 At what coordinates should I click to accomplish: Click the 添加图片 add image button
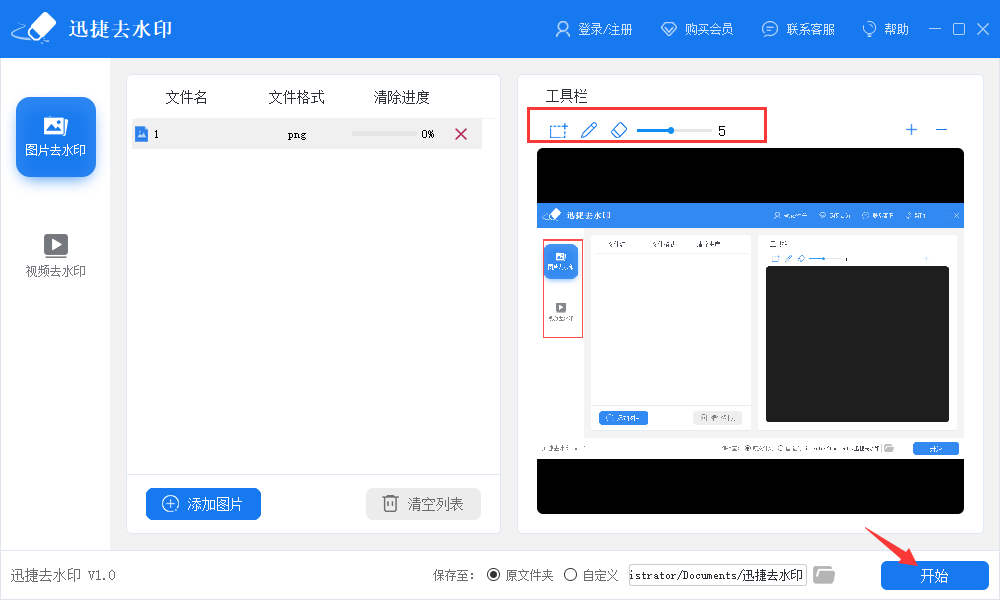pyautogui.click(x=203, y=504)
